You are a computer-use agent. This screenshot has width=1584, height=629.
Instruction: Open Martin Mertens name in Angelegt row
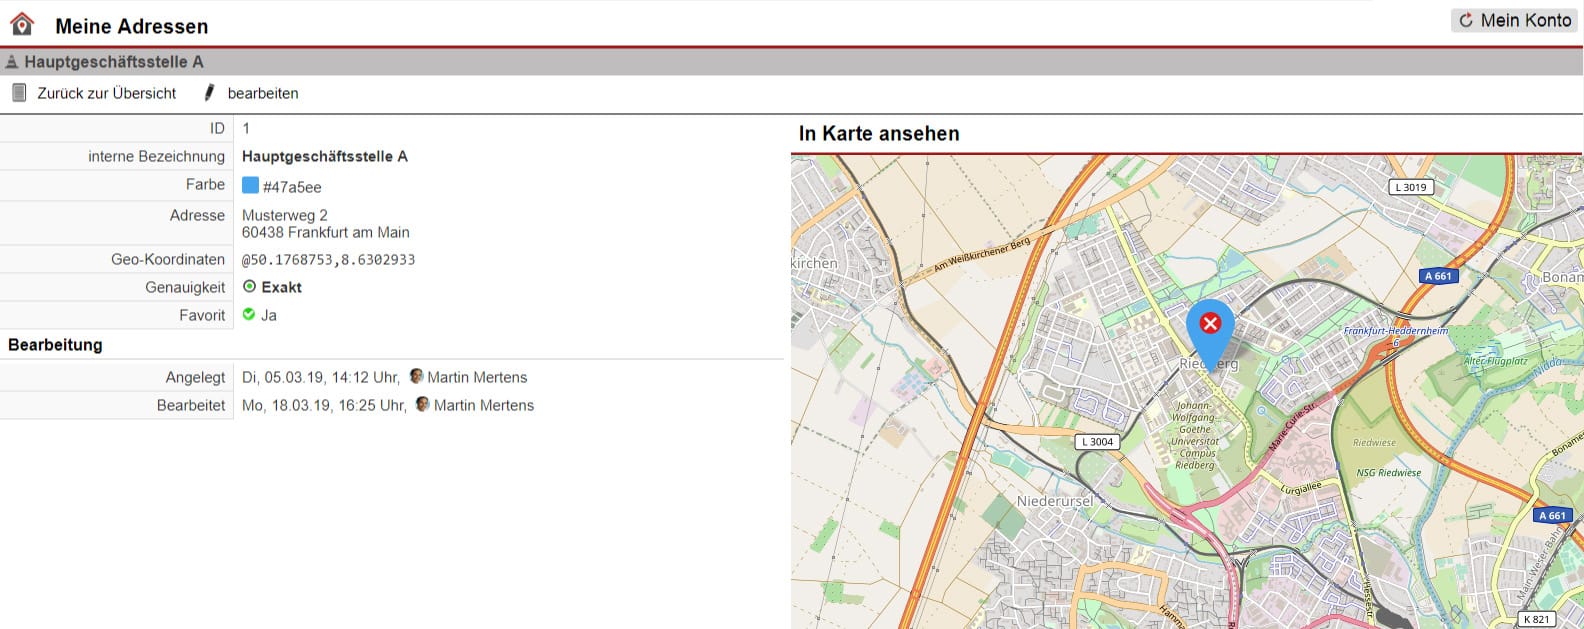(477, 377)
